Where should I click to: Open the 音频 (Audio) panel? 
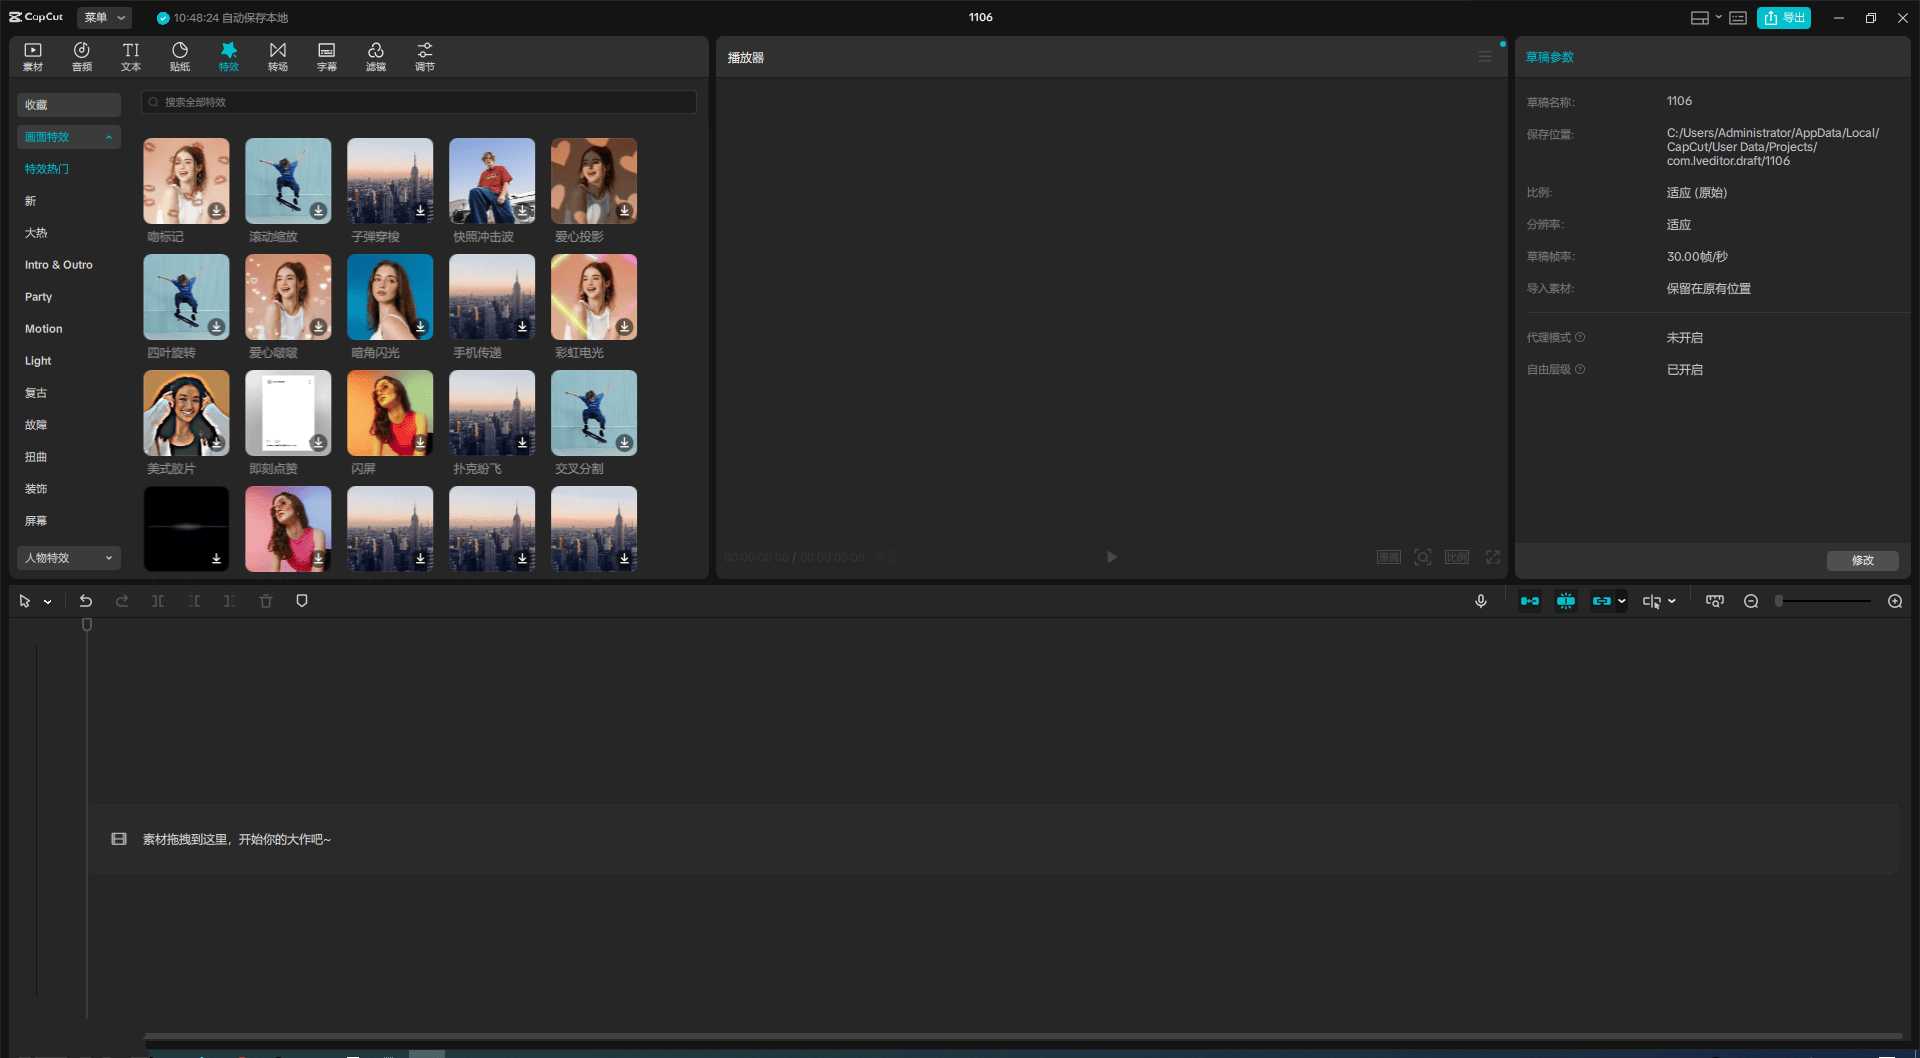[82, 56]
